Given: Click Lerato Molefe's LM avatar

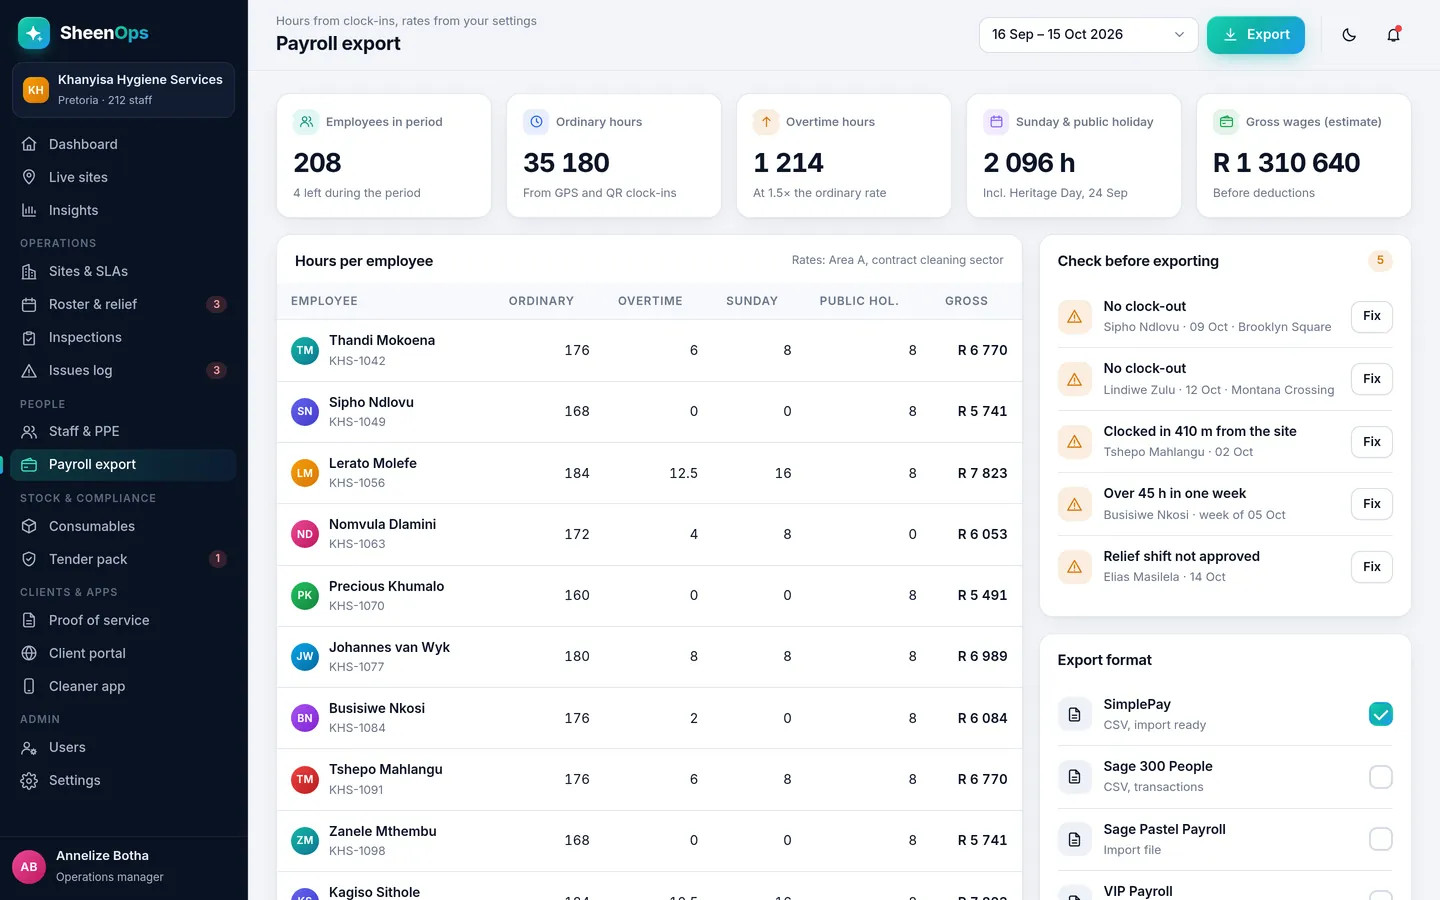Looking at the screenshot, I should coord(305,473).
